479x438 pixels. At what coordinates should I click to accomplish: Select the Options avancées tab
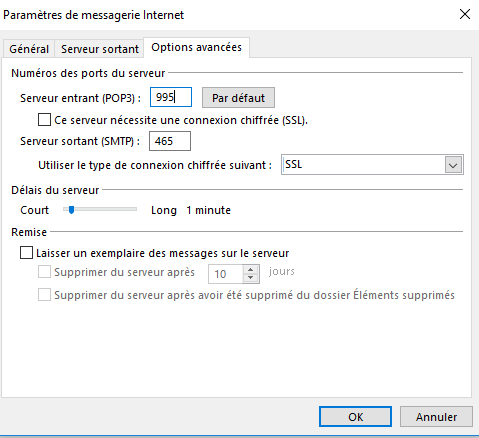(x=196, y=47)
